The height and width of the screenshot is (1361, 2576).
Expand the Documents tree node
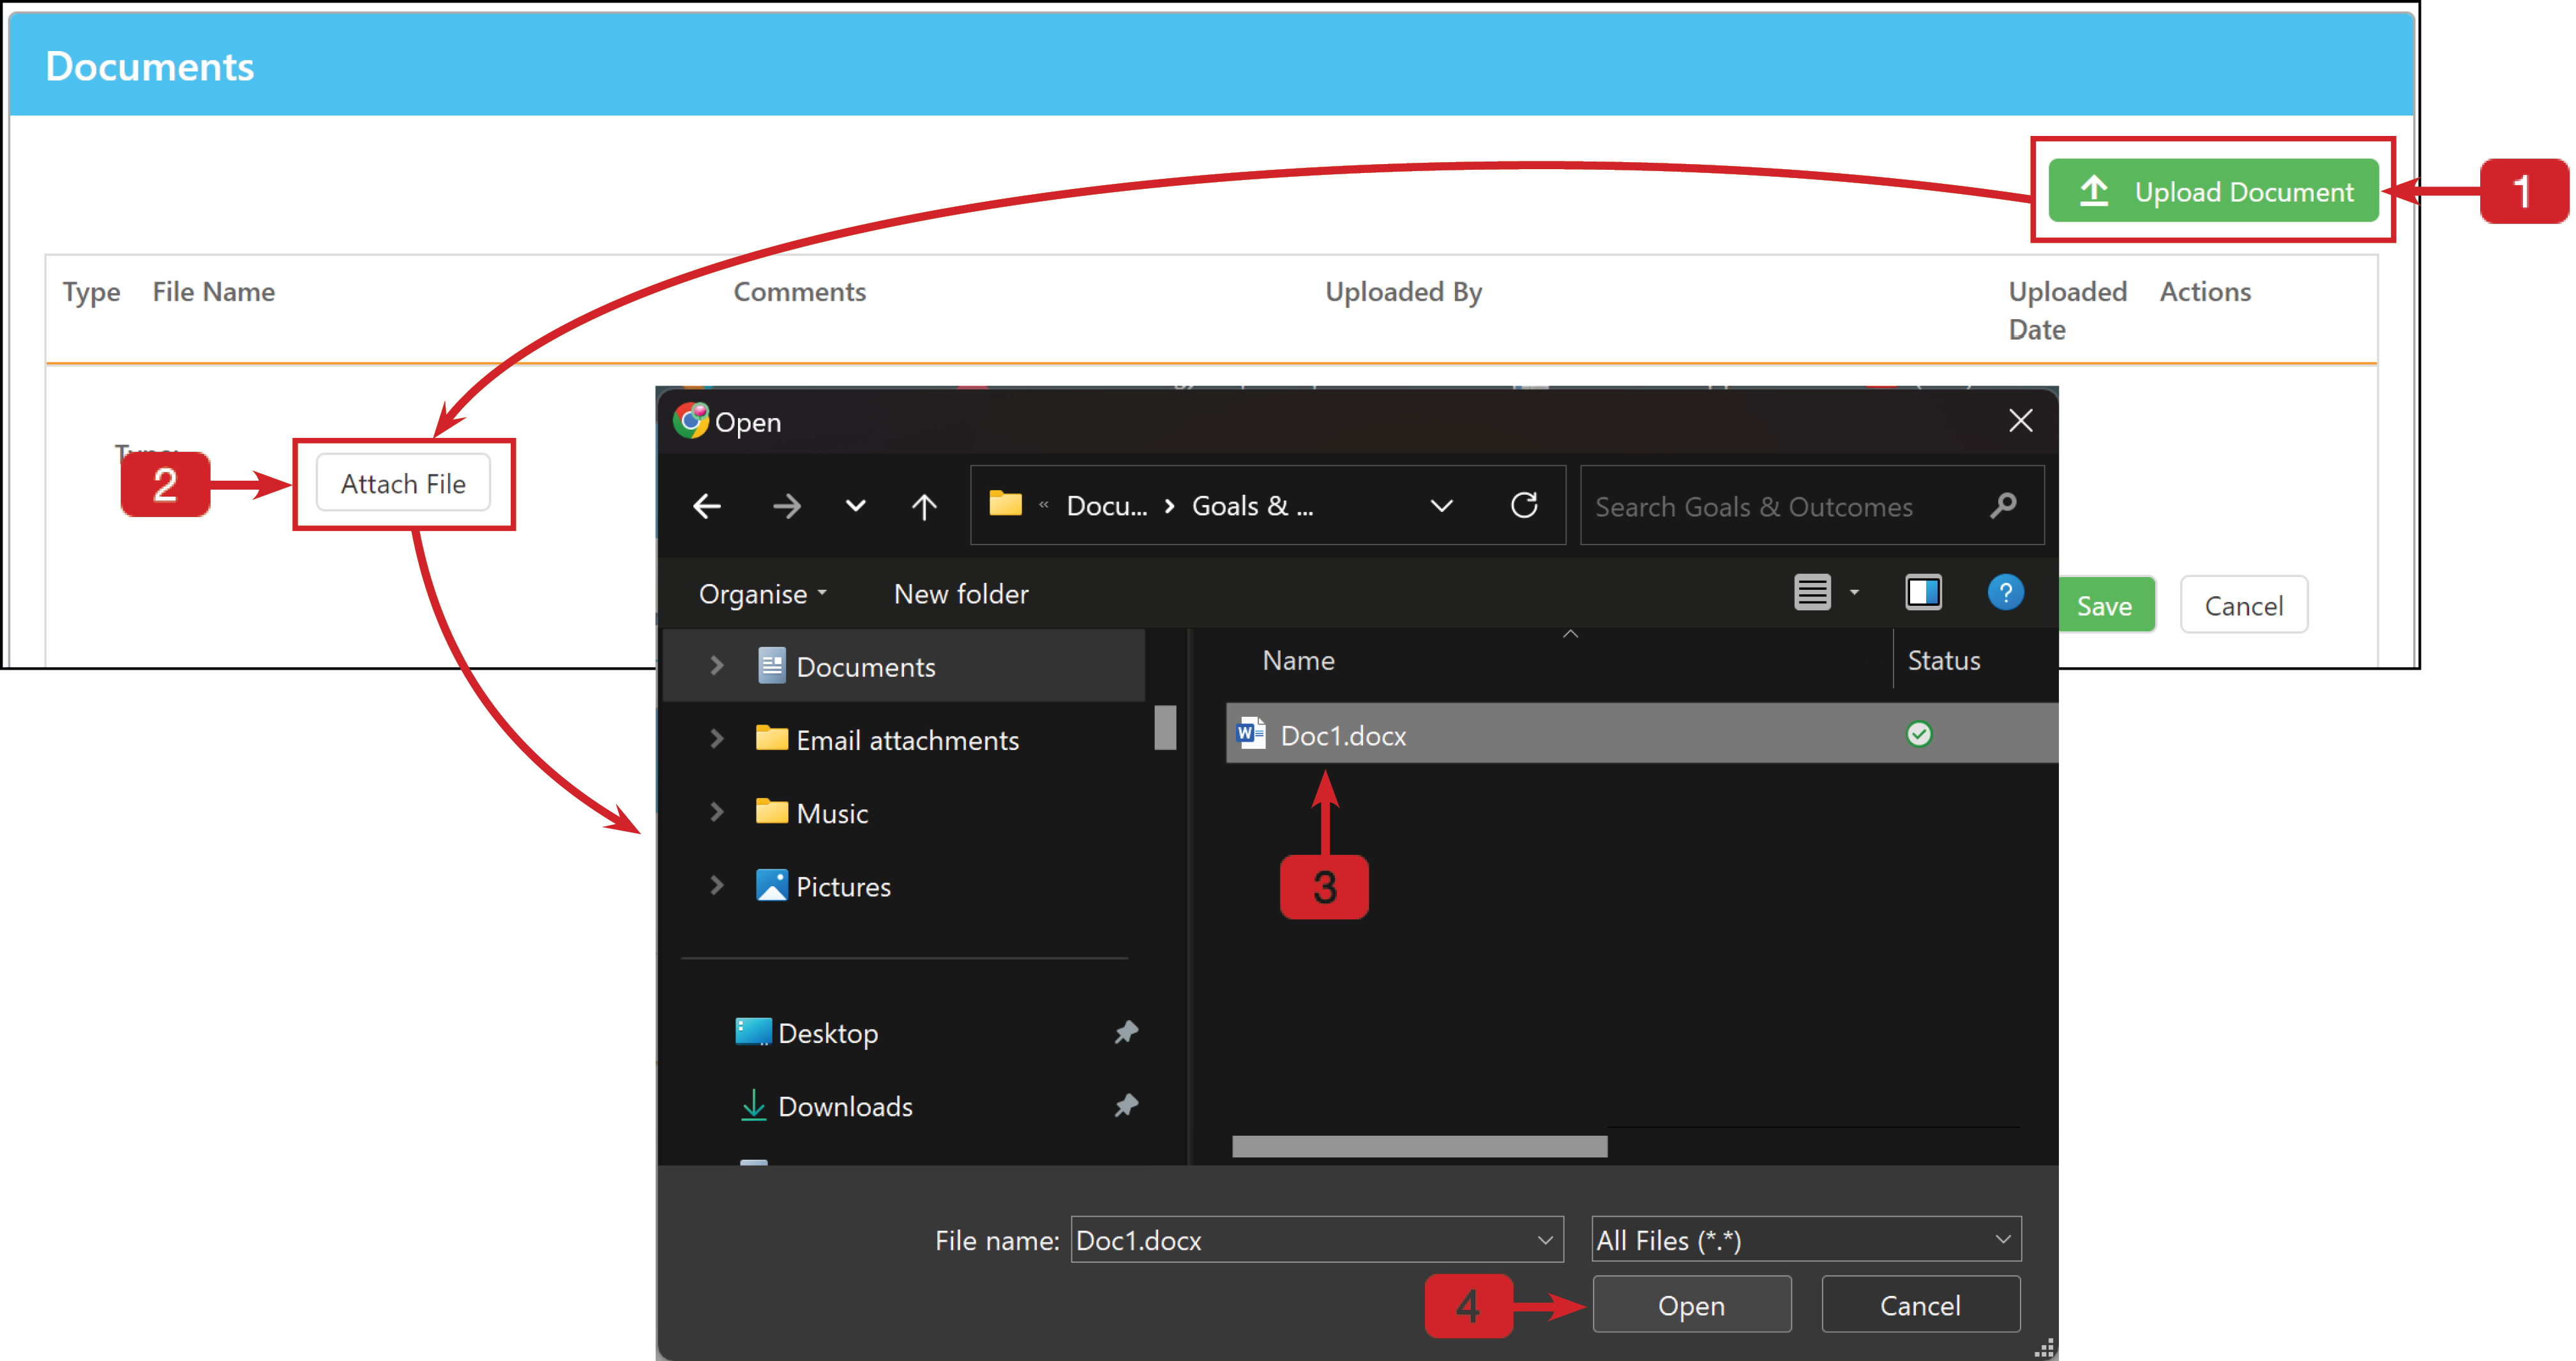(x=716, y=666)
